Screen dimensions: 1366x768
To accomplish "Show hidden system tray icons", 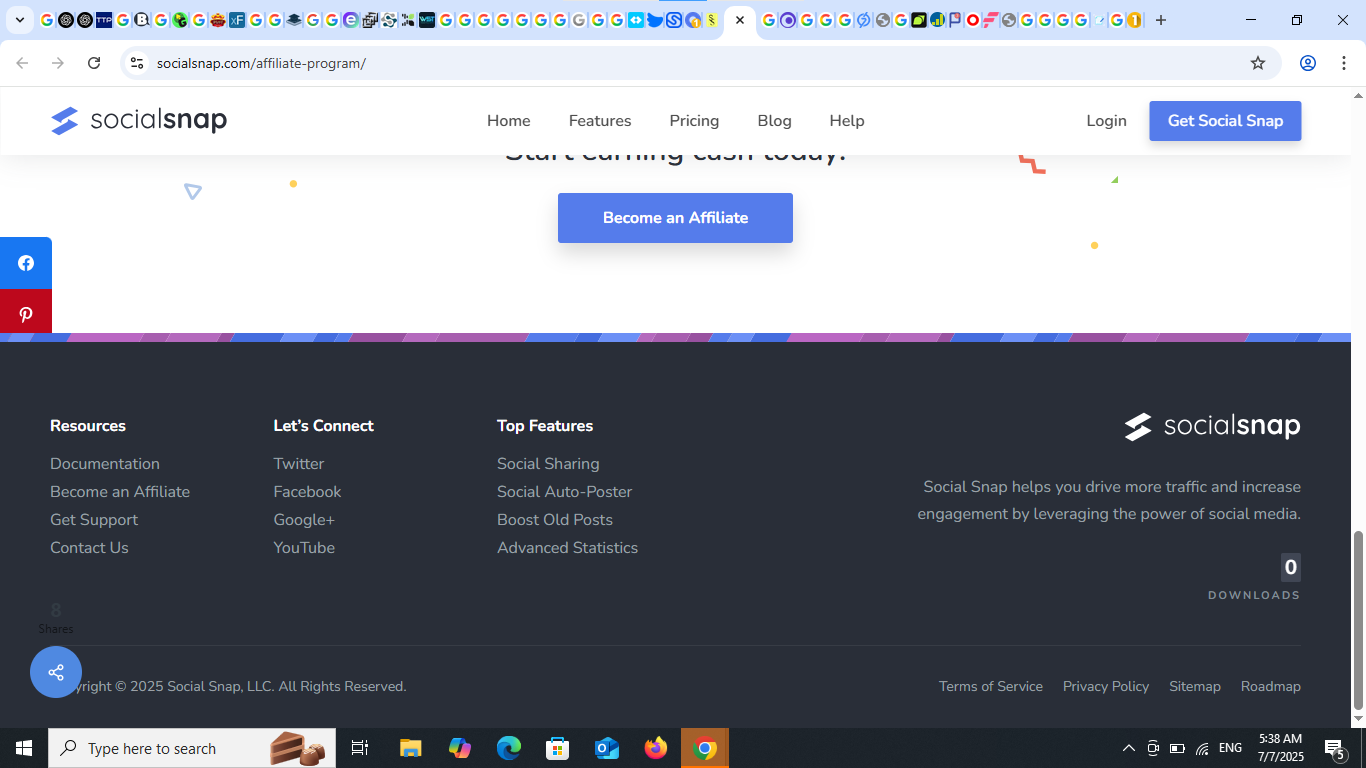I will pyautogui.click(x=1129, y=748).
